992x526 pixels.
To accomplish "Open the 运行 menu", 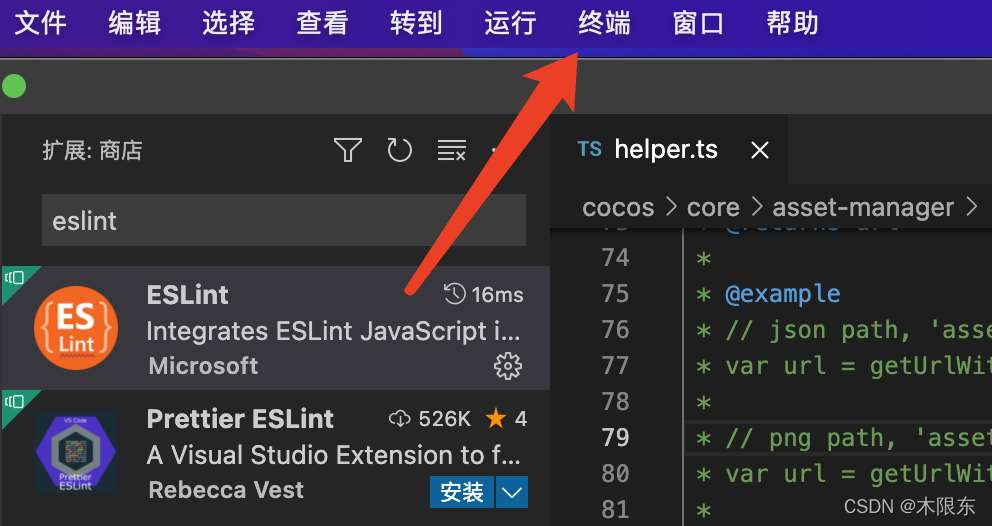I will point(510,23).
